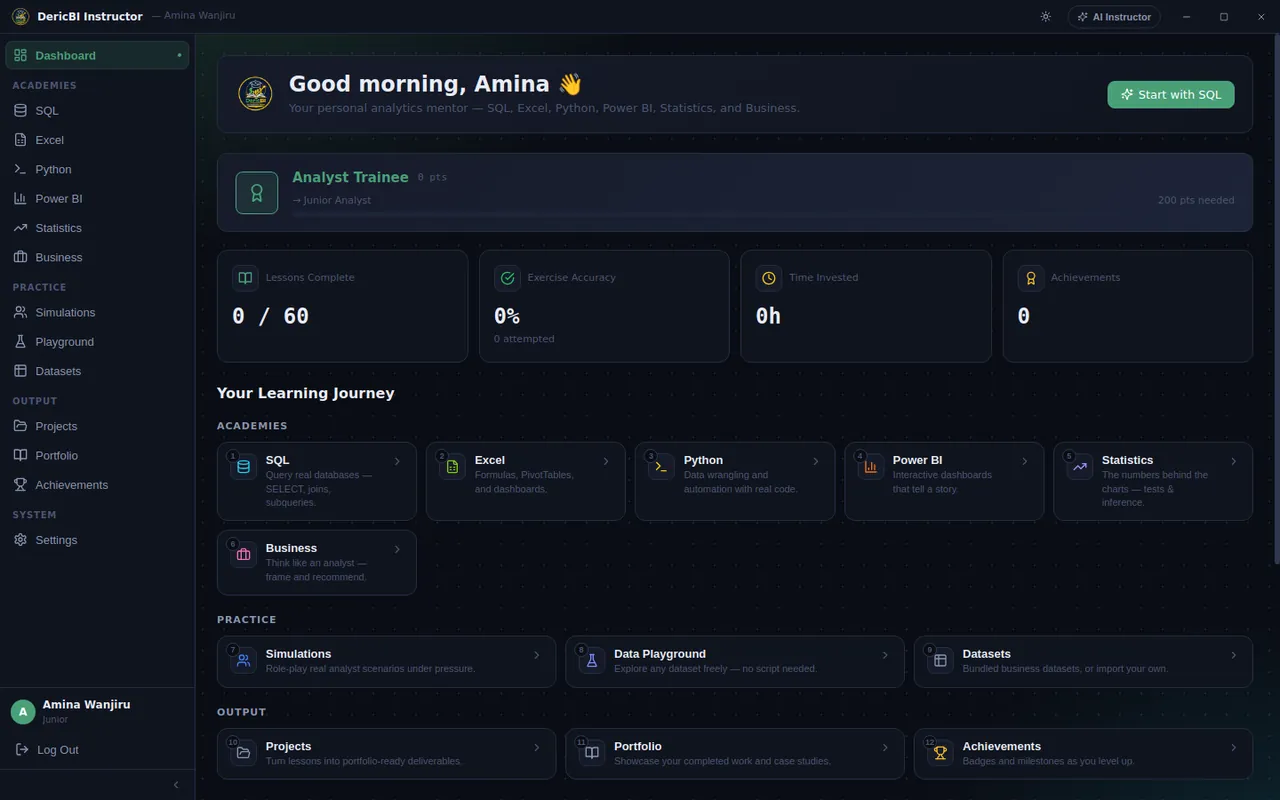Click the '0 attempted' text

click(x=524, y=339)
